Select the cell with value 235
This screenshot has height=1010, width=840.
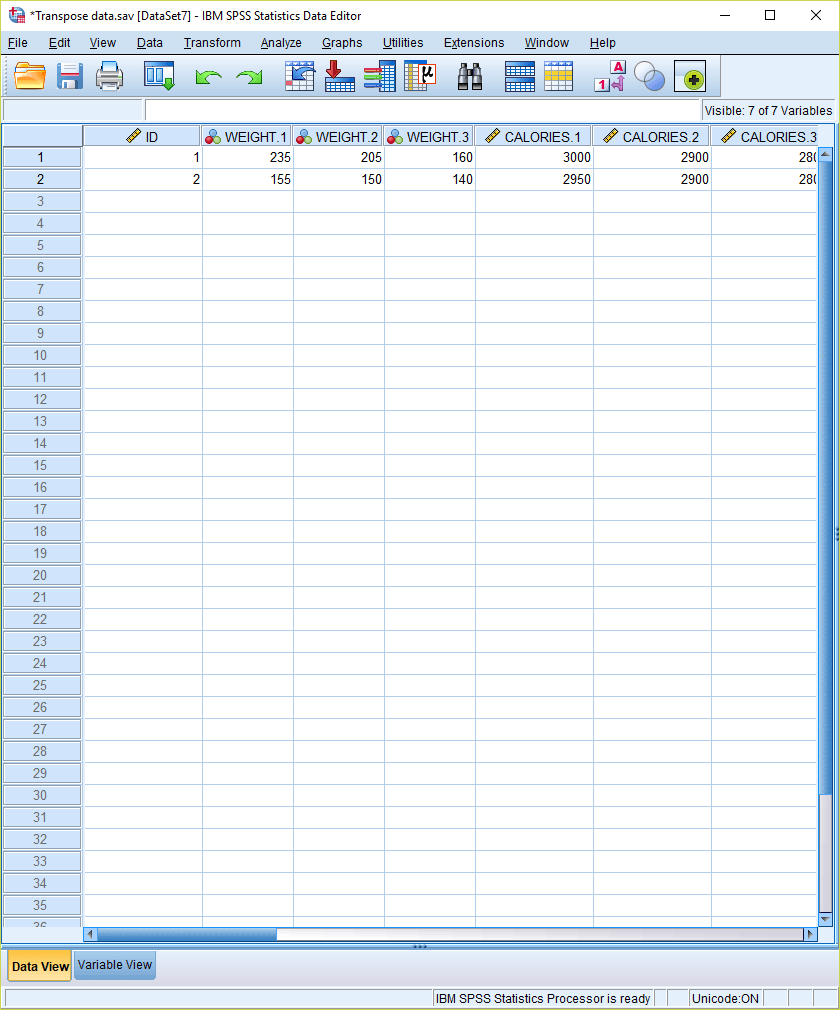(x=248, y=158)
